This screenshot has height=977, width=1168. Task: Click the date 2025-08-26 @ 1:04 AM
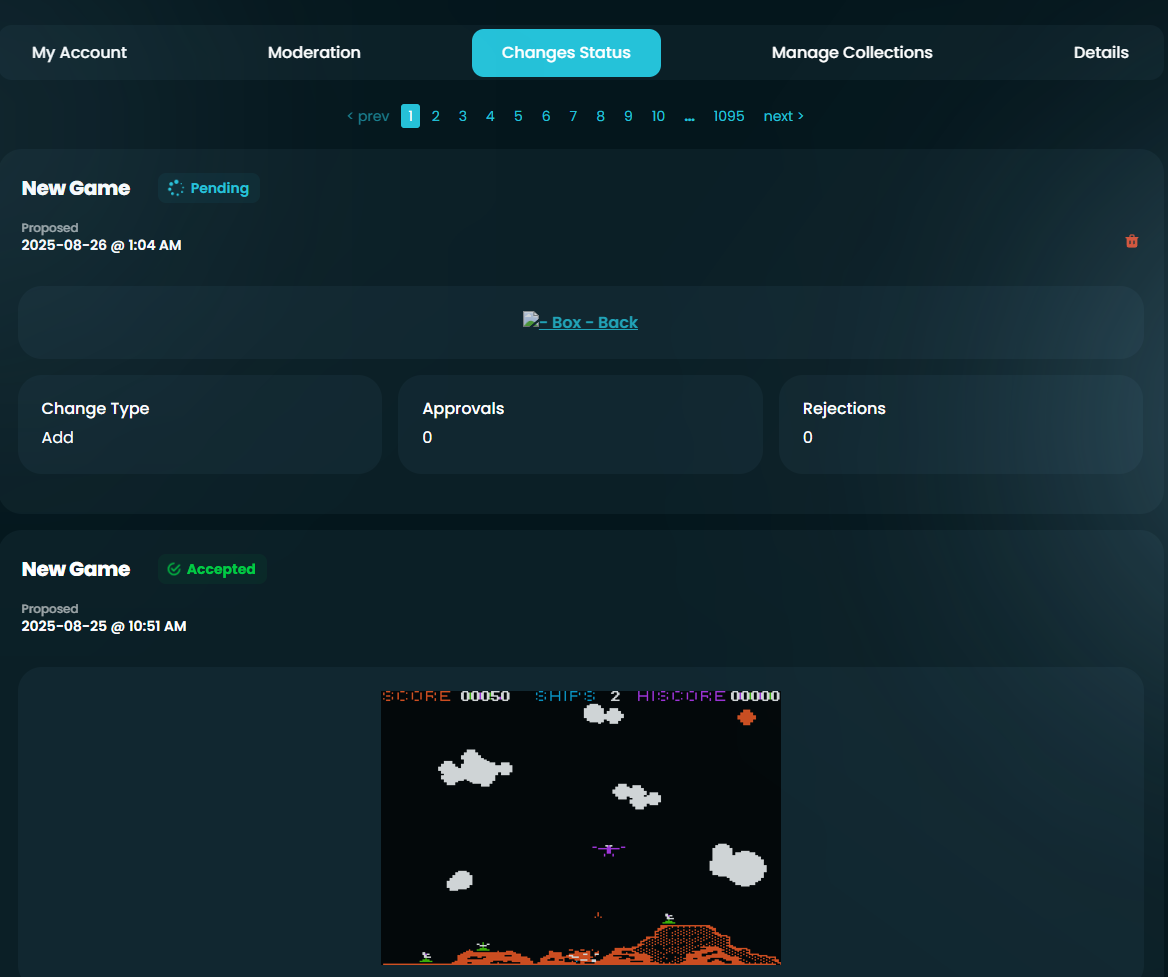tap(101, 245)
